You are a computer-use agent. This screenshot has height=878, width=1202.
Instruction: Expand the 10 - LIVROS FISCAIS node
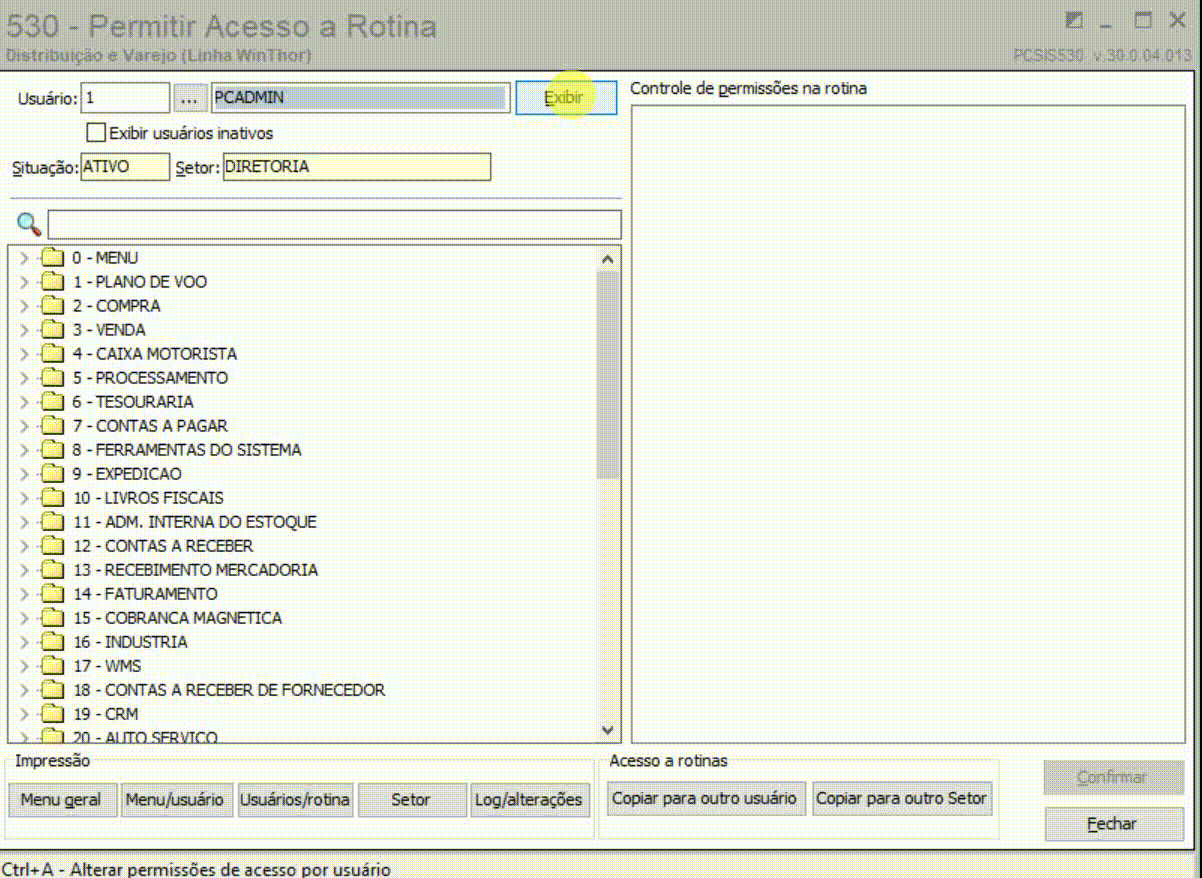pyautogui.click(x=24, y=498)
